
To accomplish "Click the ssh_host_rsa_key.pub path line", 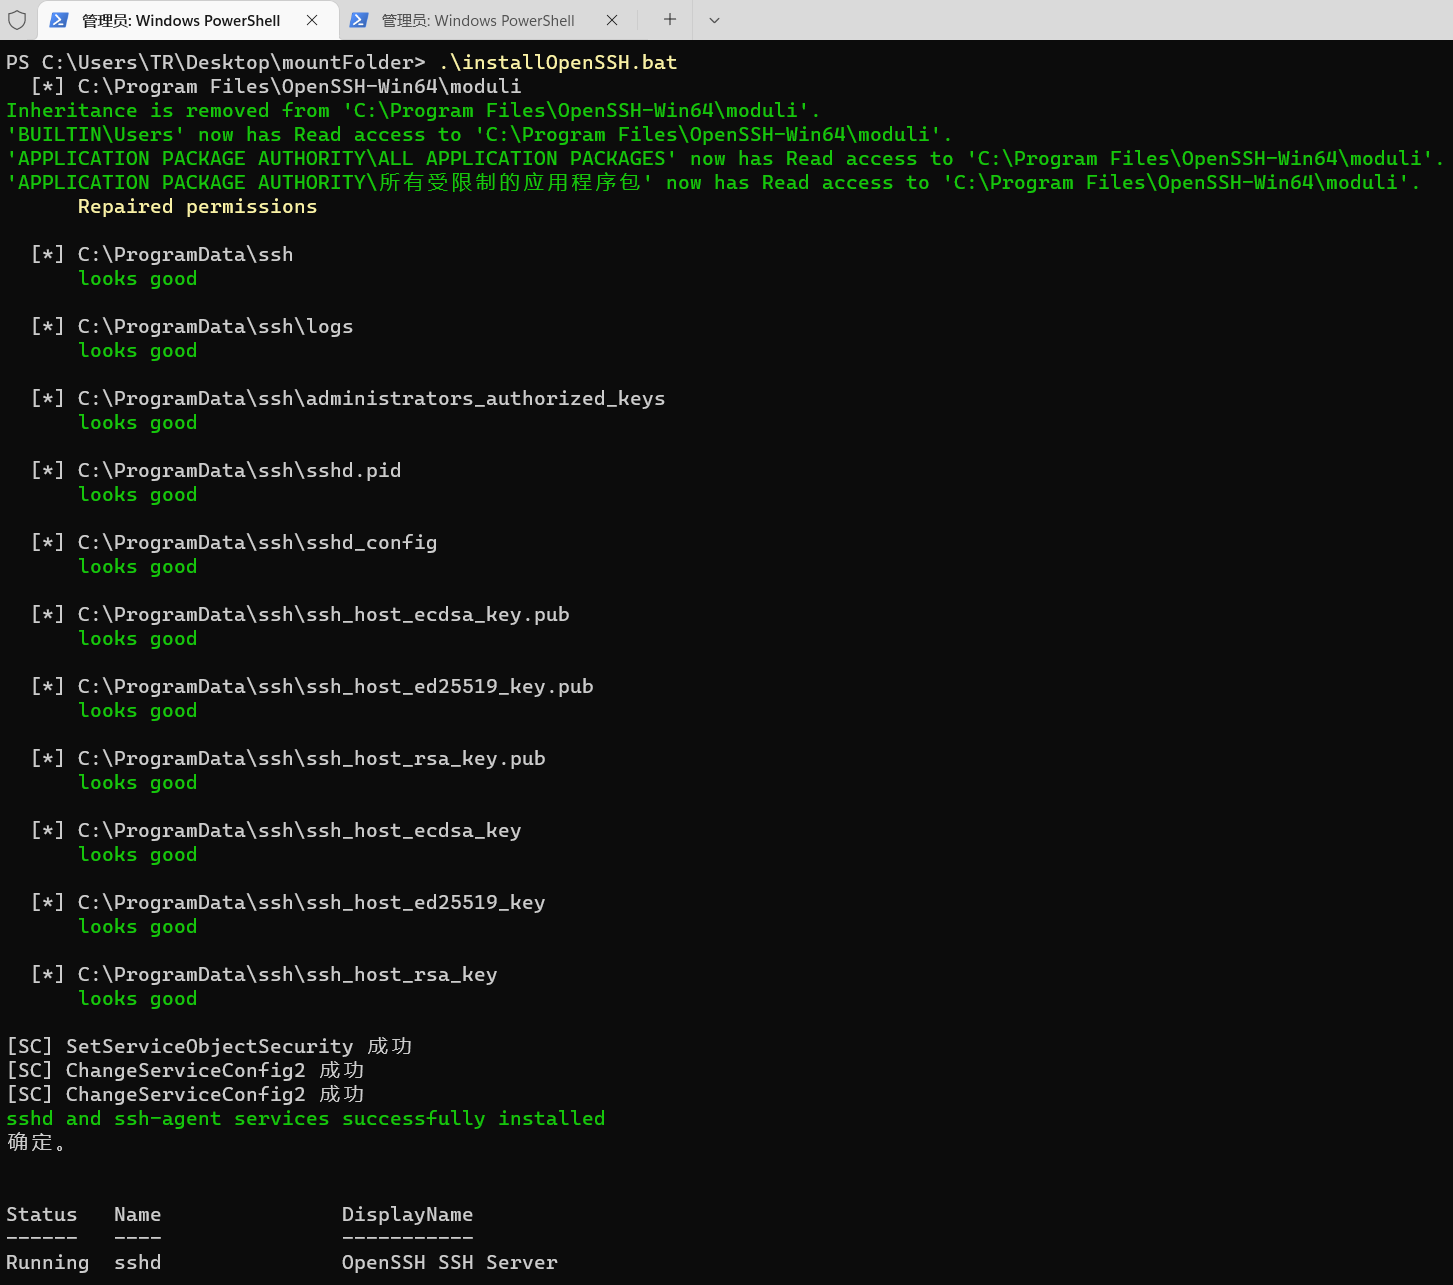I will (x=311, y=758).
